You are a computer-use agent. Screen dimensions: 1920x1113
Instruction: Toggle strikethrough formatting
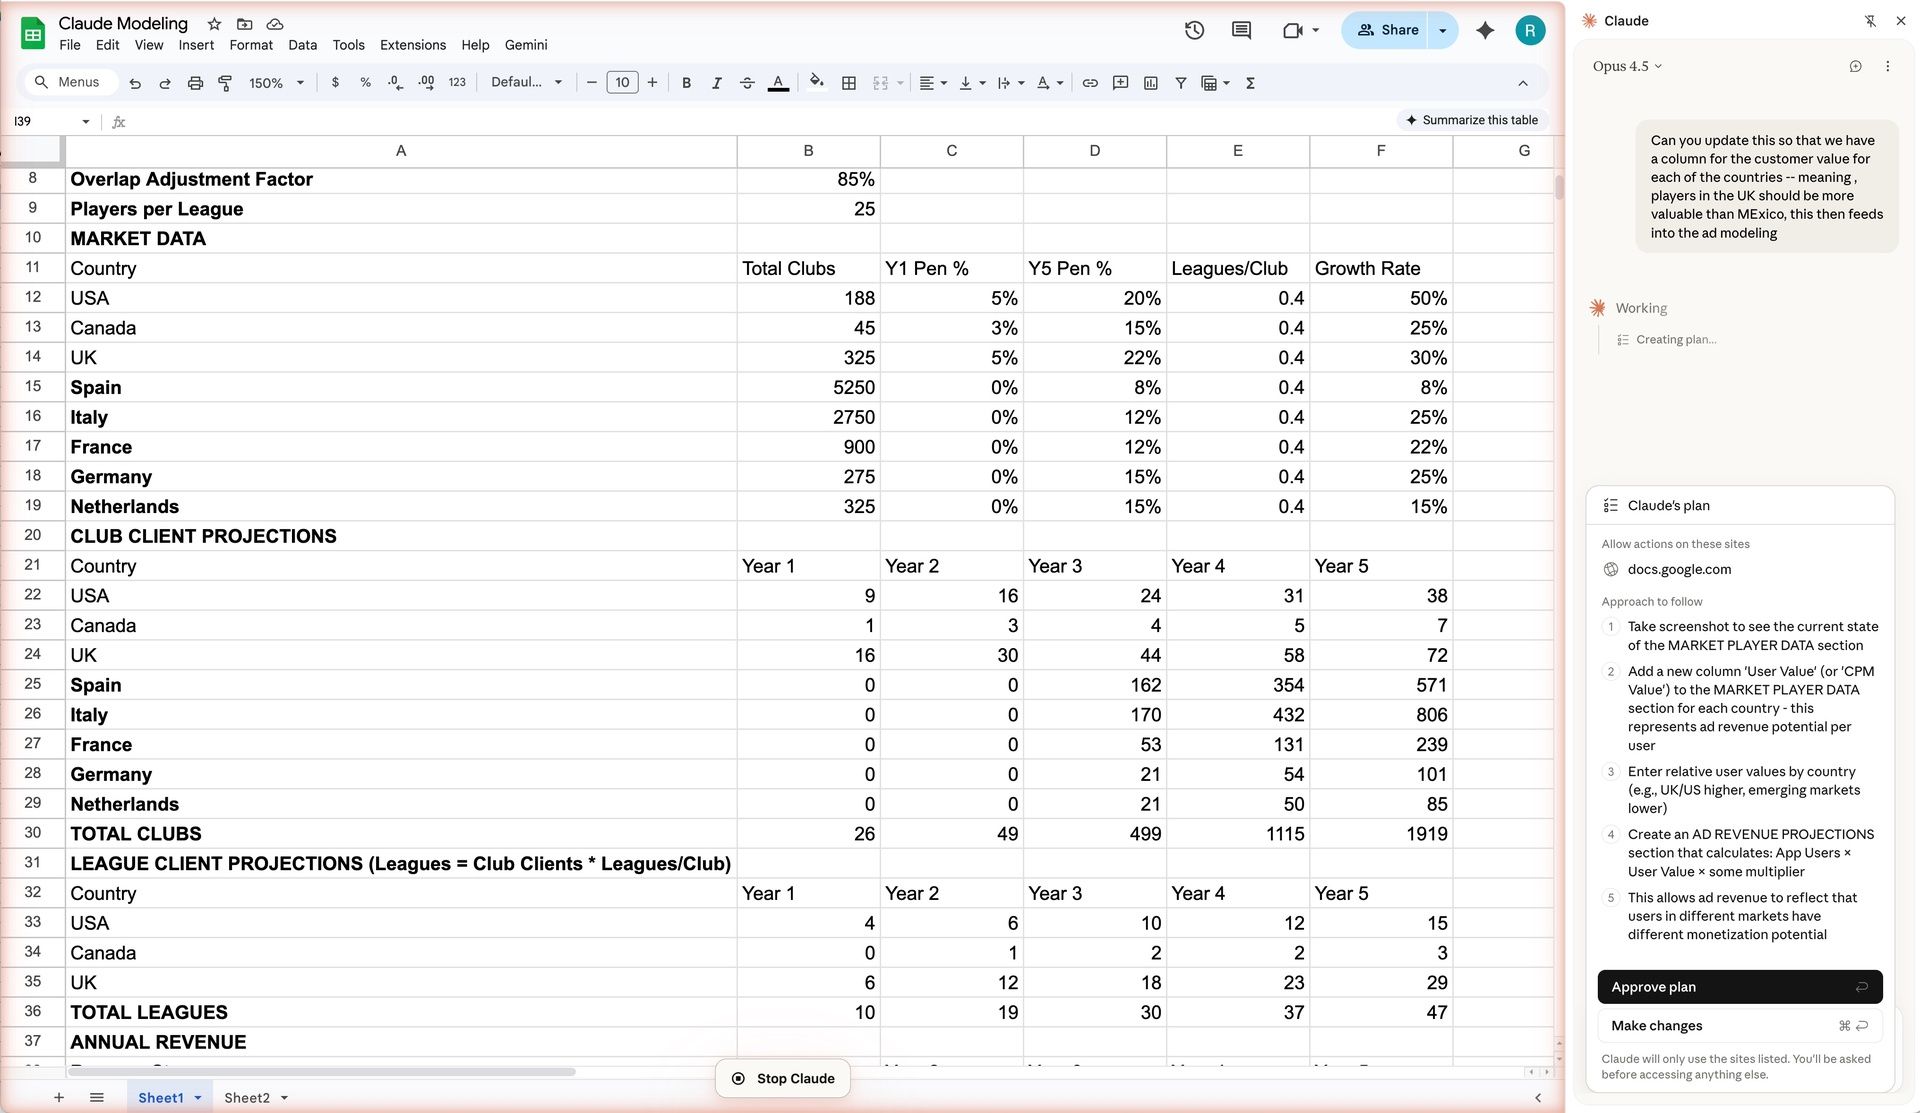tap(747, 83)
